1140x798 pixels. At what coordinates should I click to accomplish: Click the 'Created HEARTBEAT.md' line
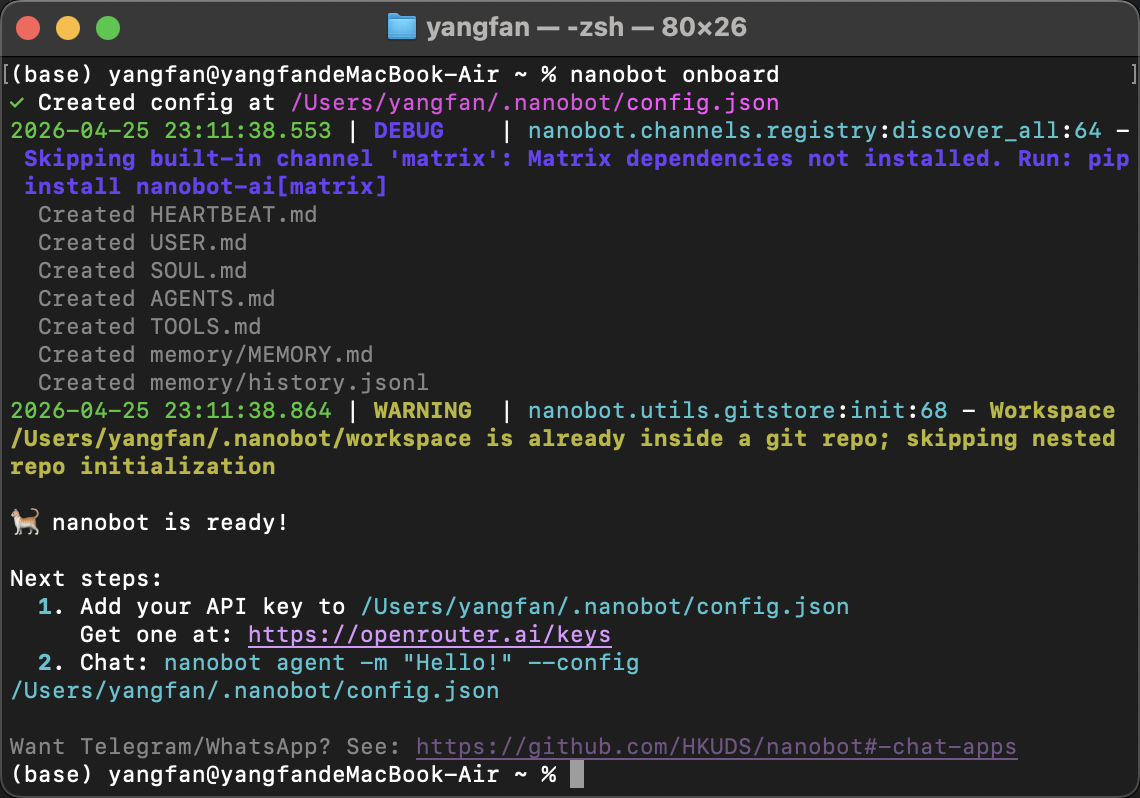177,214
